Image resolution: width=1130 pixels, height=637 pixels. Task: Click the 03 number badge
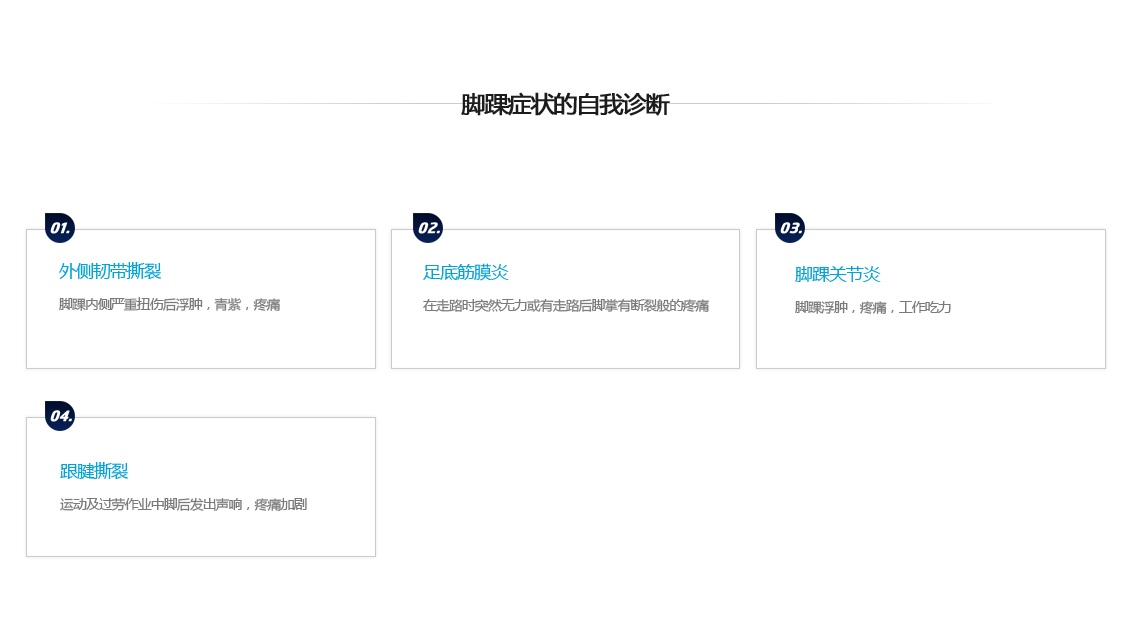click(790, 228)
